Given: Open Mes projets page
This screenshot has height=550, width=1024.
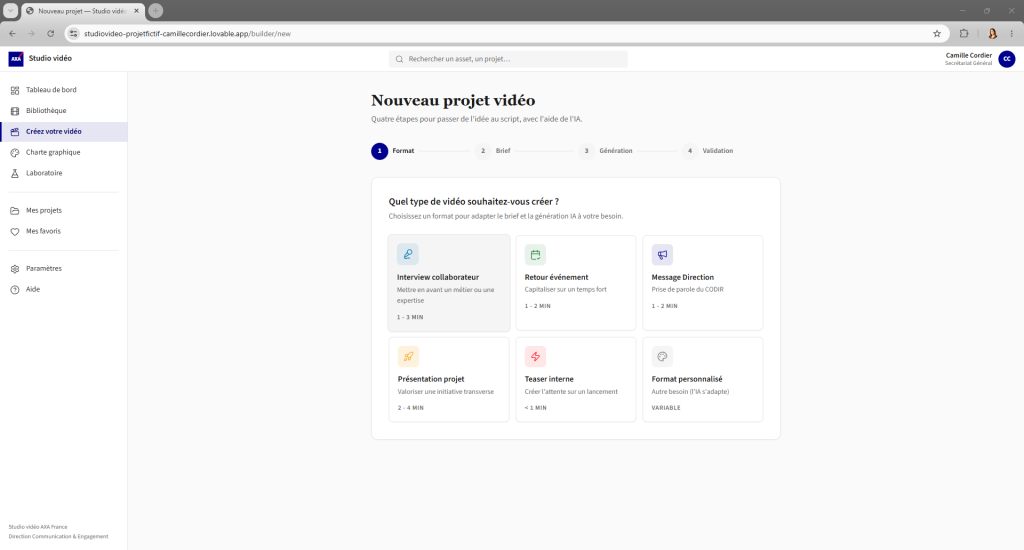Looking at the screenshot, I should pos(63,211).
